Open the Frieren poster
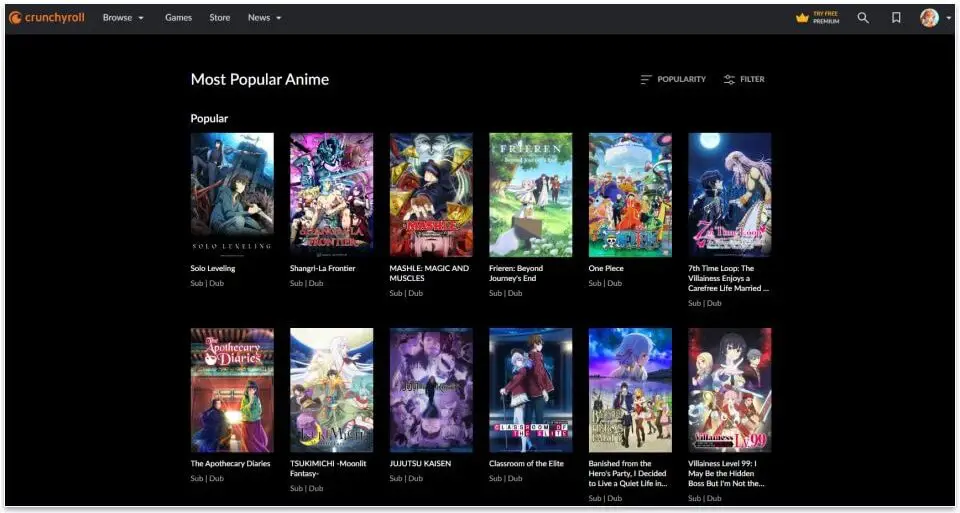This screenshot has height=513, width=960. pyautogui.click(x=531, y=195)
